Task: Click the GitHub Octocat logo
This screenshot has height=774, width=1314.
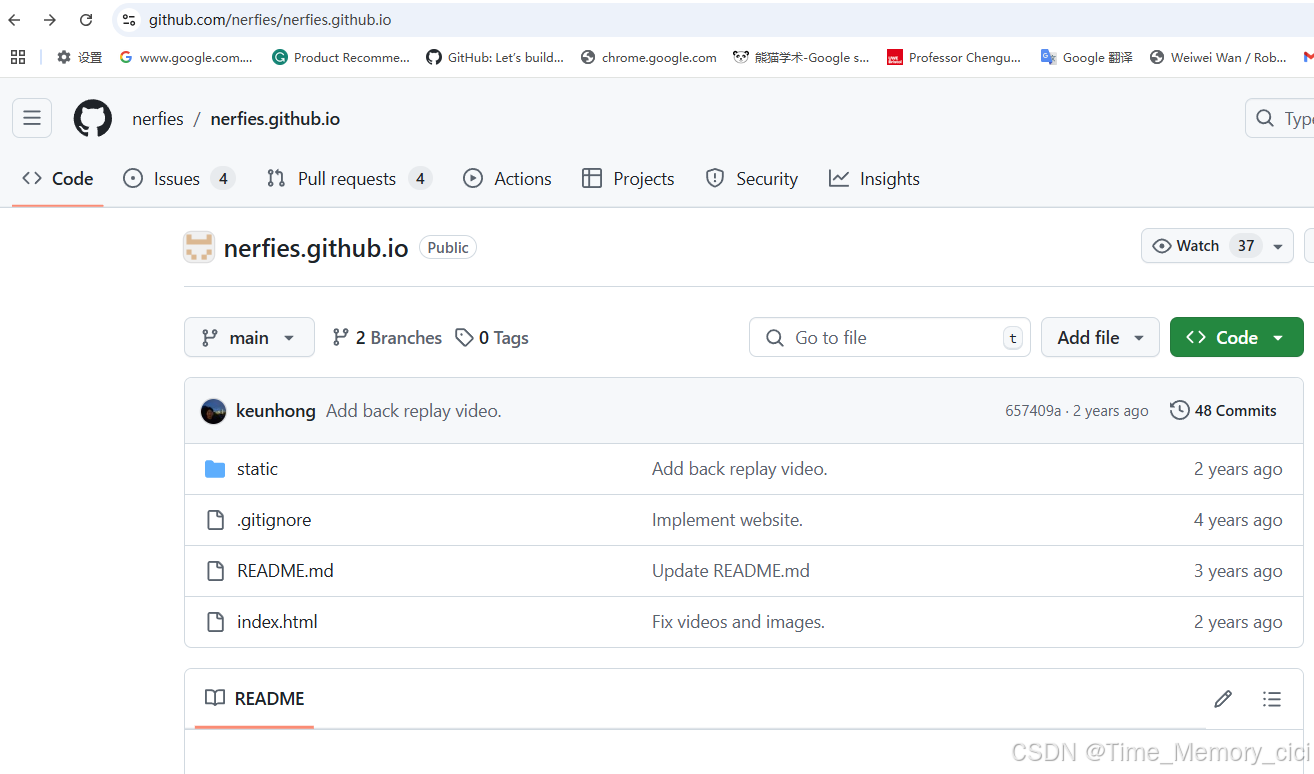Action: [93, 118]
